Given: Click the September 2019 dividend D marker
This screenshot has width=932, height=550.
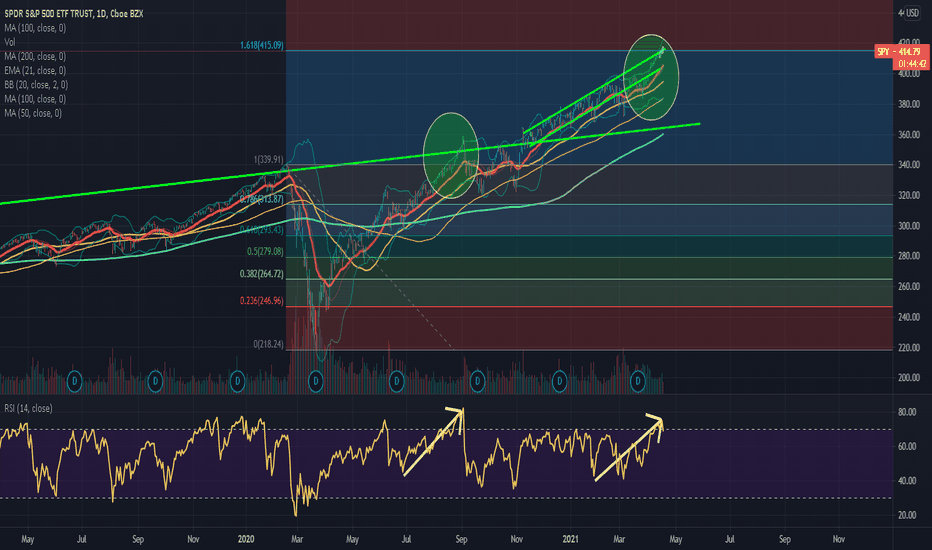Looking at the screenshot, I should [155, 381].
